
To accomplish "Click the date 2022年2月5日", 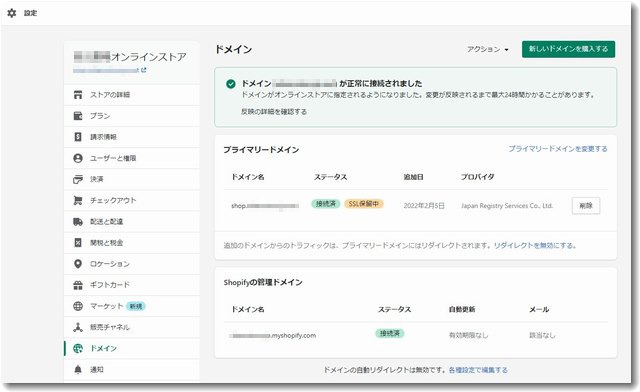I will pyautogui.click(x=424, y=206).
